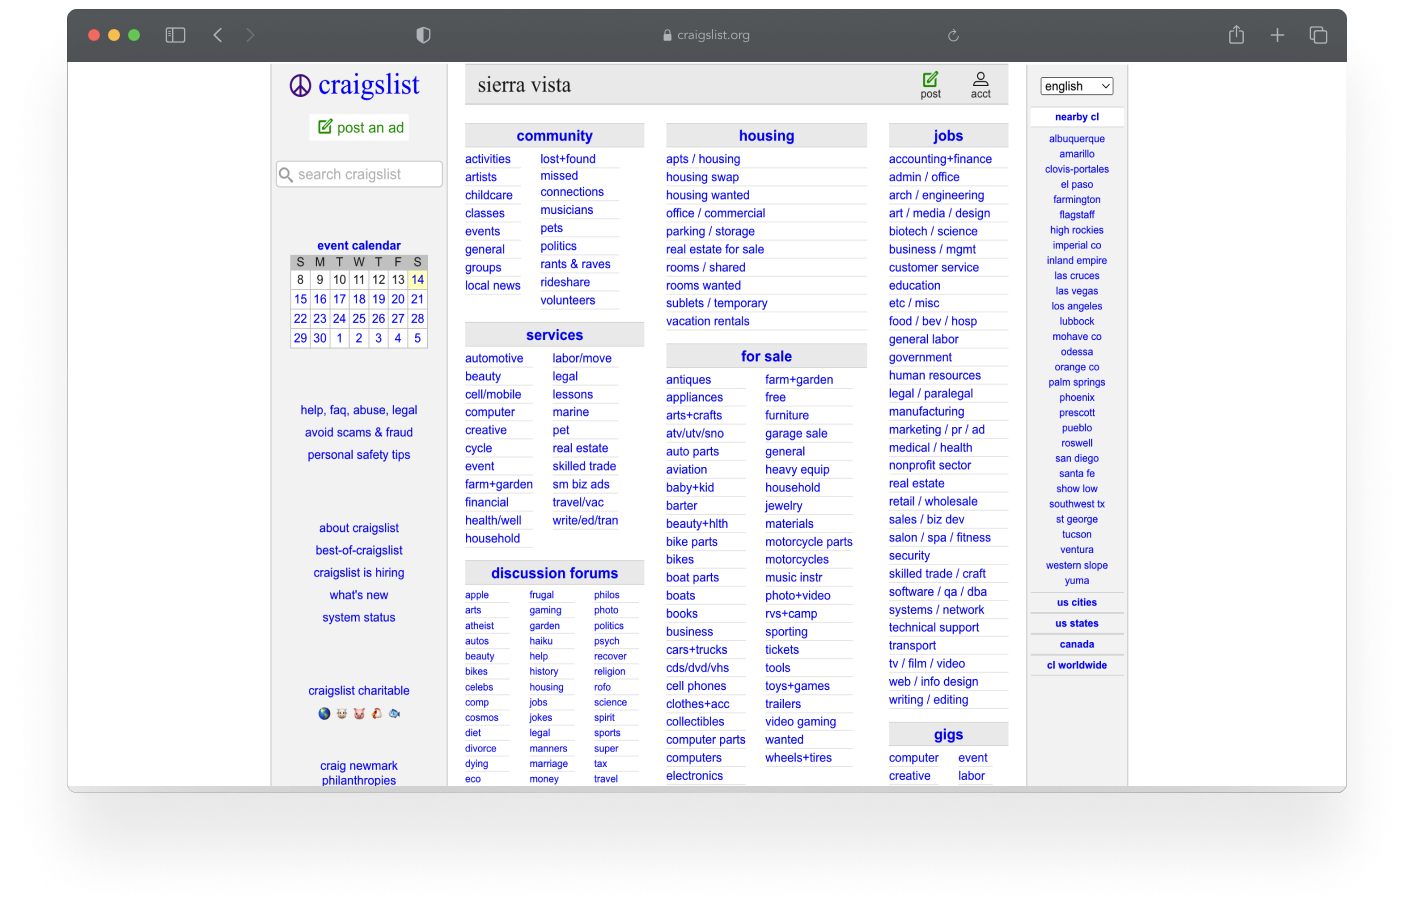Click the craigslist.org address bar
The height and width of the screenshot is (918, 1414).
[x=706, y=35]
